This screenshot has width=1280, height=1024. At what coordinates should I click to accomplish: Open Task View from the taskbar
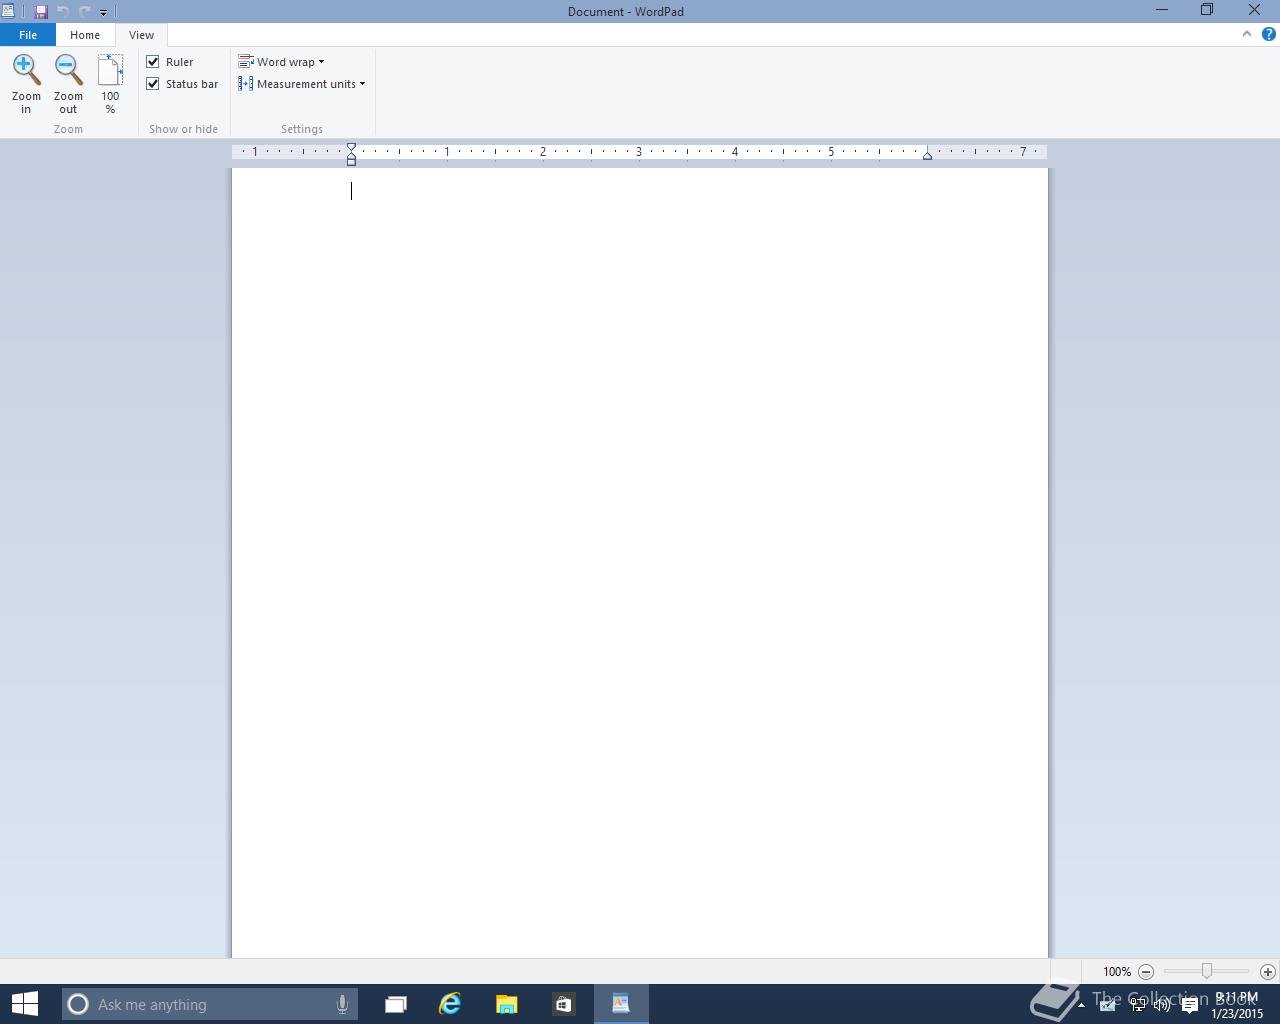pos(396,1004)
